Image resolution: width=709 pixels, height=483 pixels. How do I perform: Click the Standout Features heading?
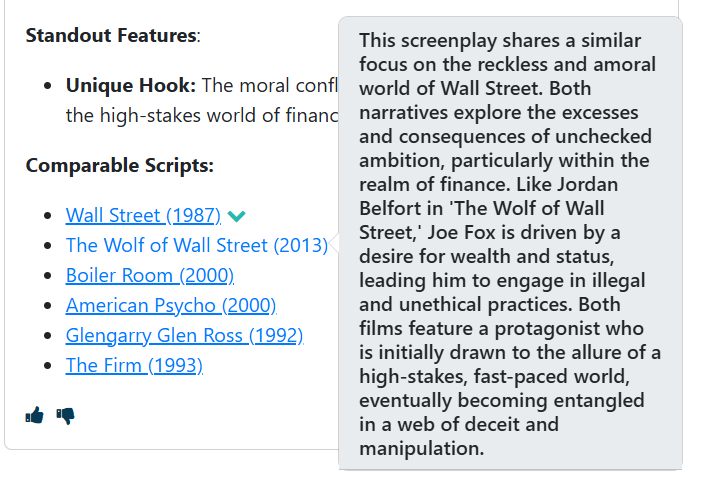pyautogui.click(x=113, y=35)
